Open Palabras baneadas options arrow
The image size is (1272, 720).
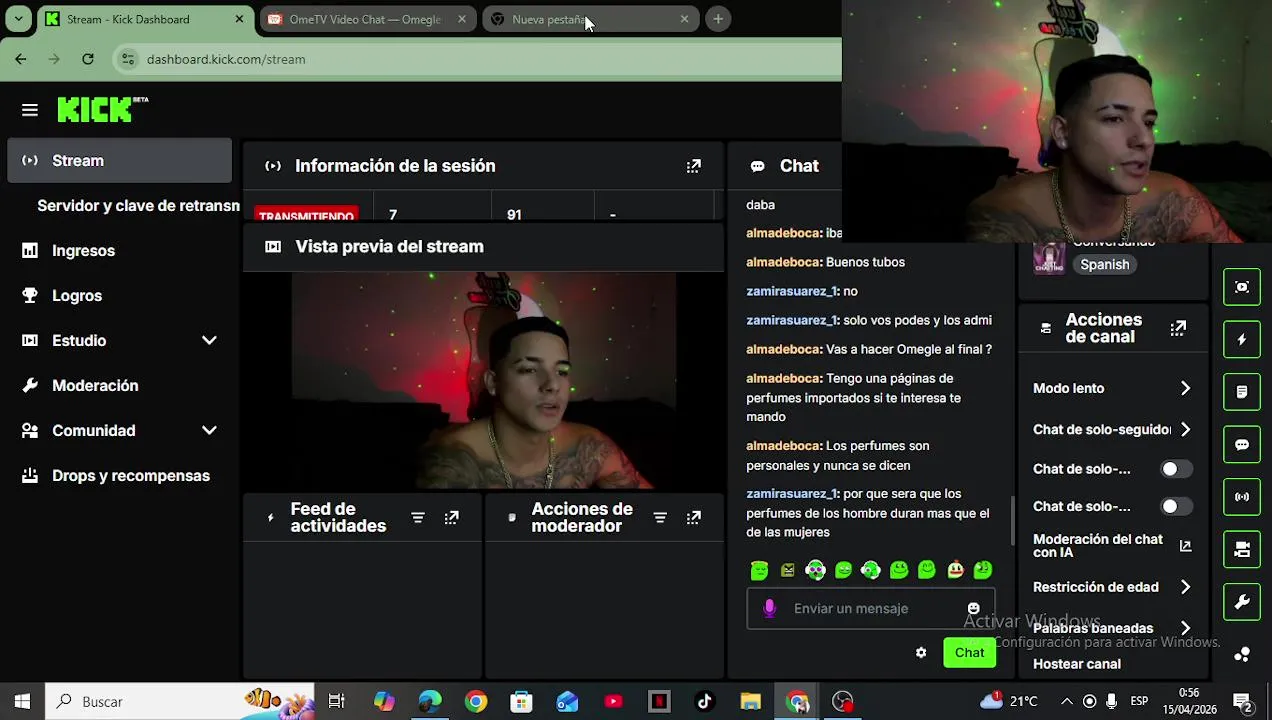click(1185, 628)
